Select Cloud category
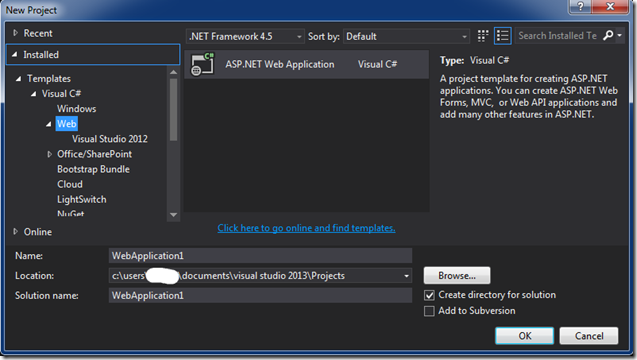Screen dimensions: 637x360 point(69,184)
